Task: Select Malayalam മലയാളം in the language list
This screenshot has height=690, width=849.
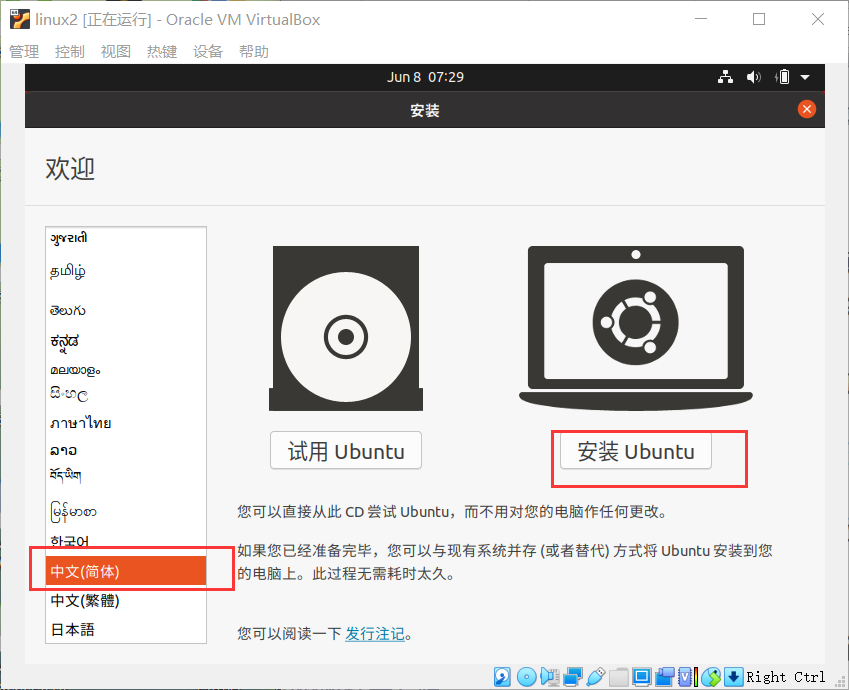Action: [126, 370]
